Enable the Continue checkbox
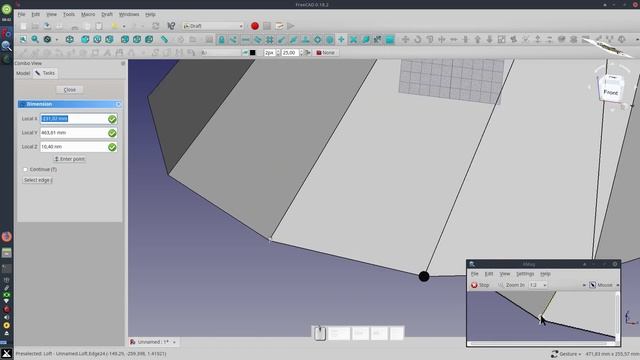This screenshot has height=360, width=640. [x=25, y=169]
